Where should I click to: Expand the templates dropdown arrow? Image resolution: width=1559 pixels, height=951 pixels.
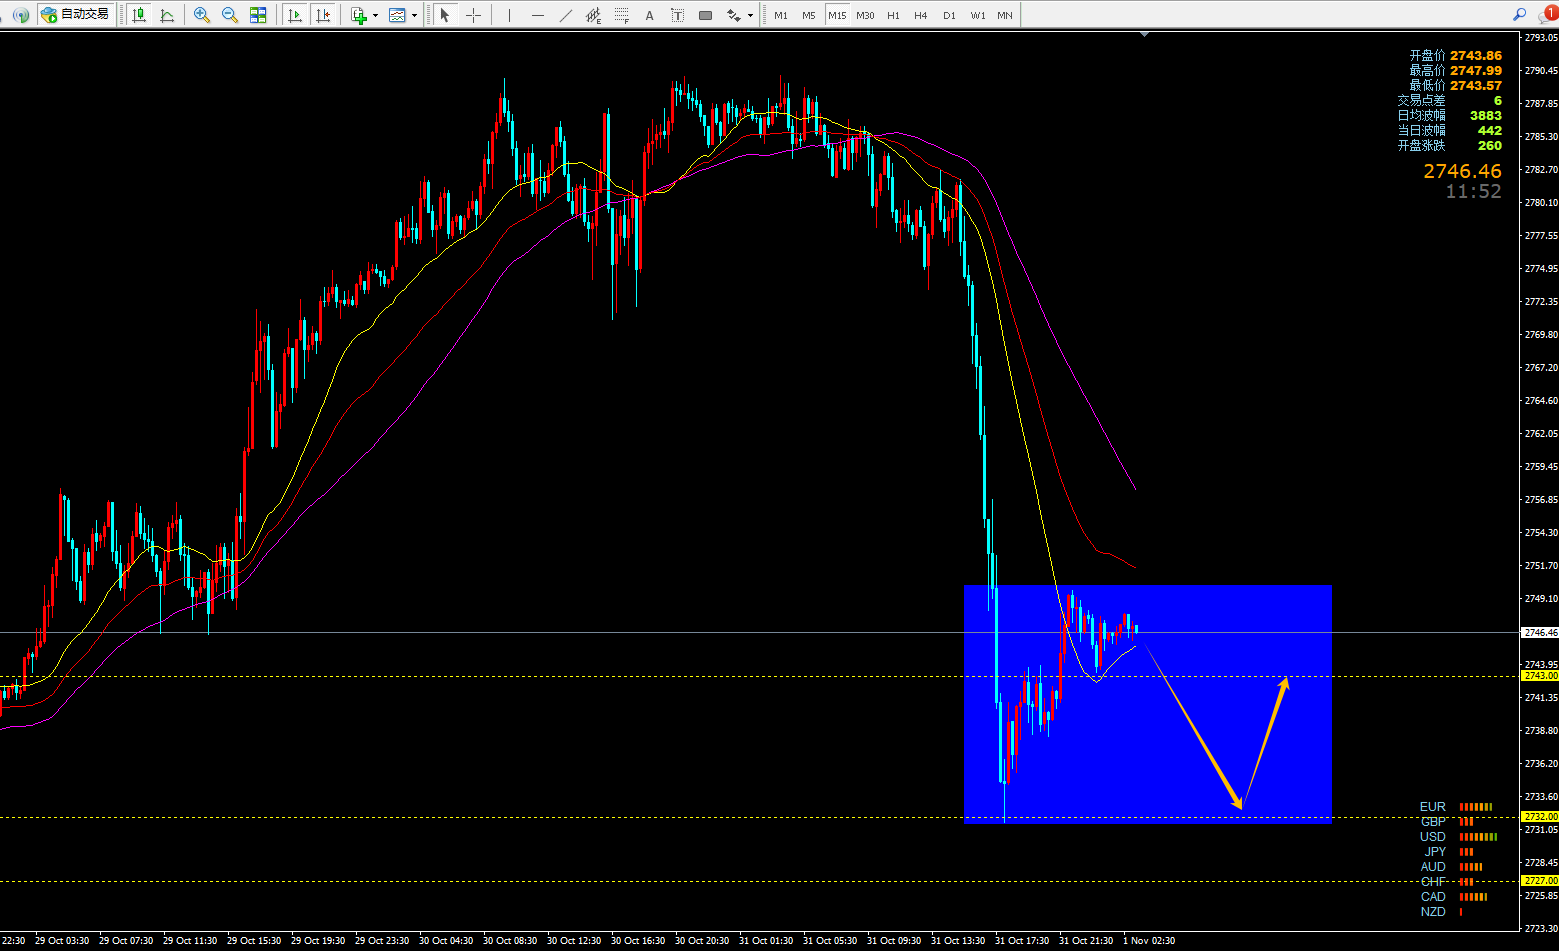[414, 15]
